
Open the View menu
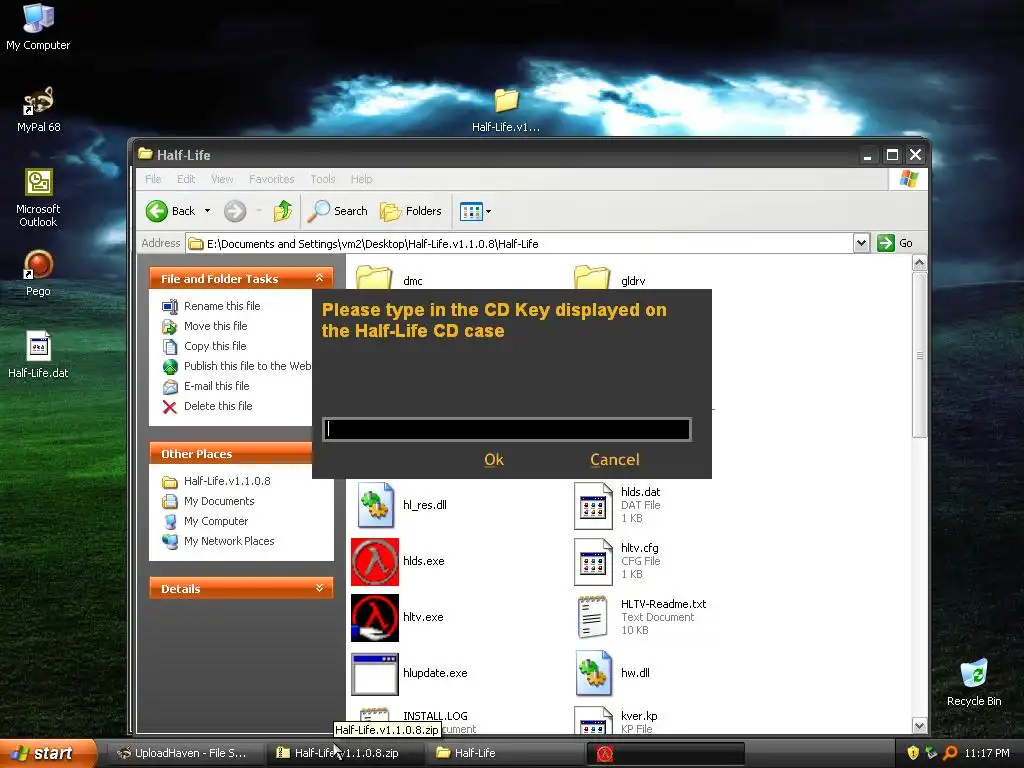(x=221, y=179)
